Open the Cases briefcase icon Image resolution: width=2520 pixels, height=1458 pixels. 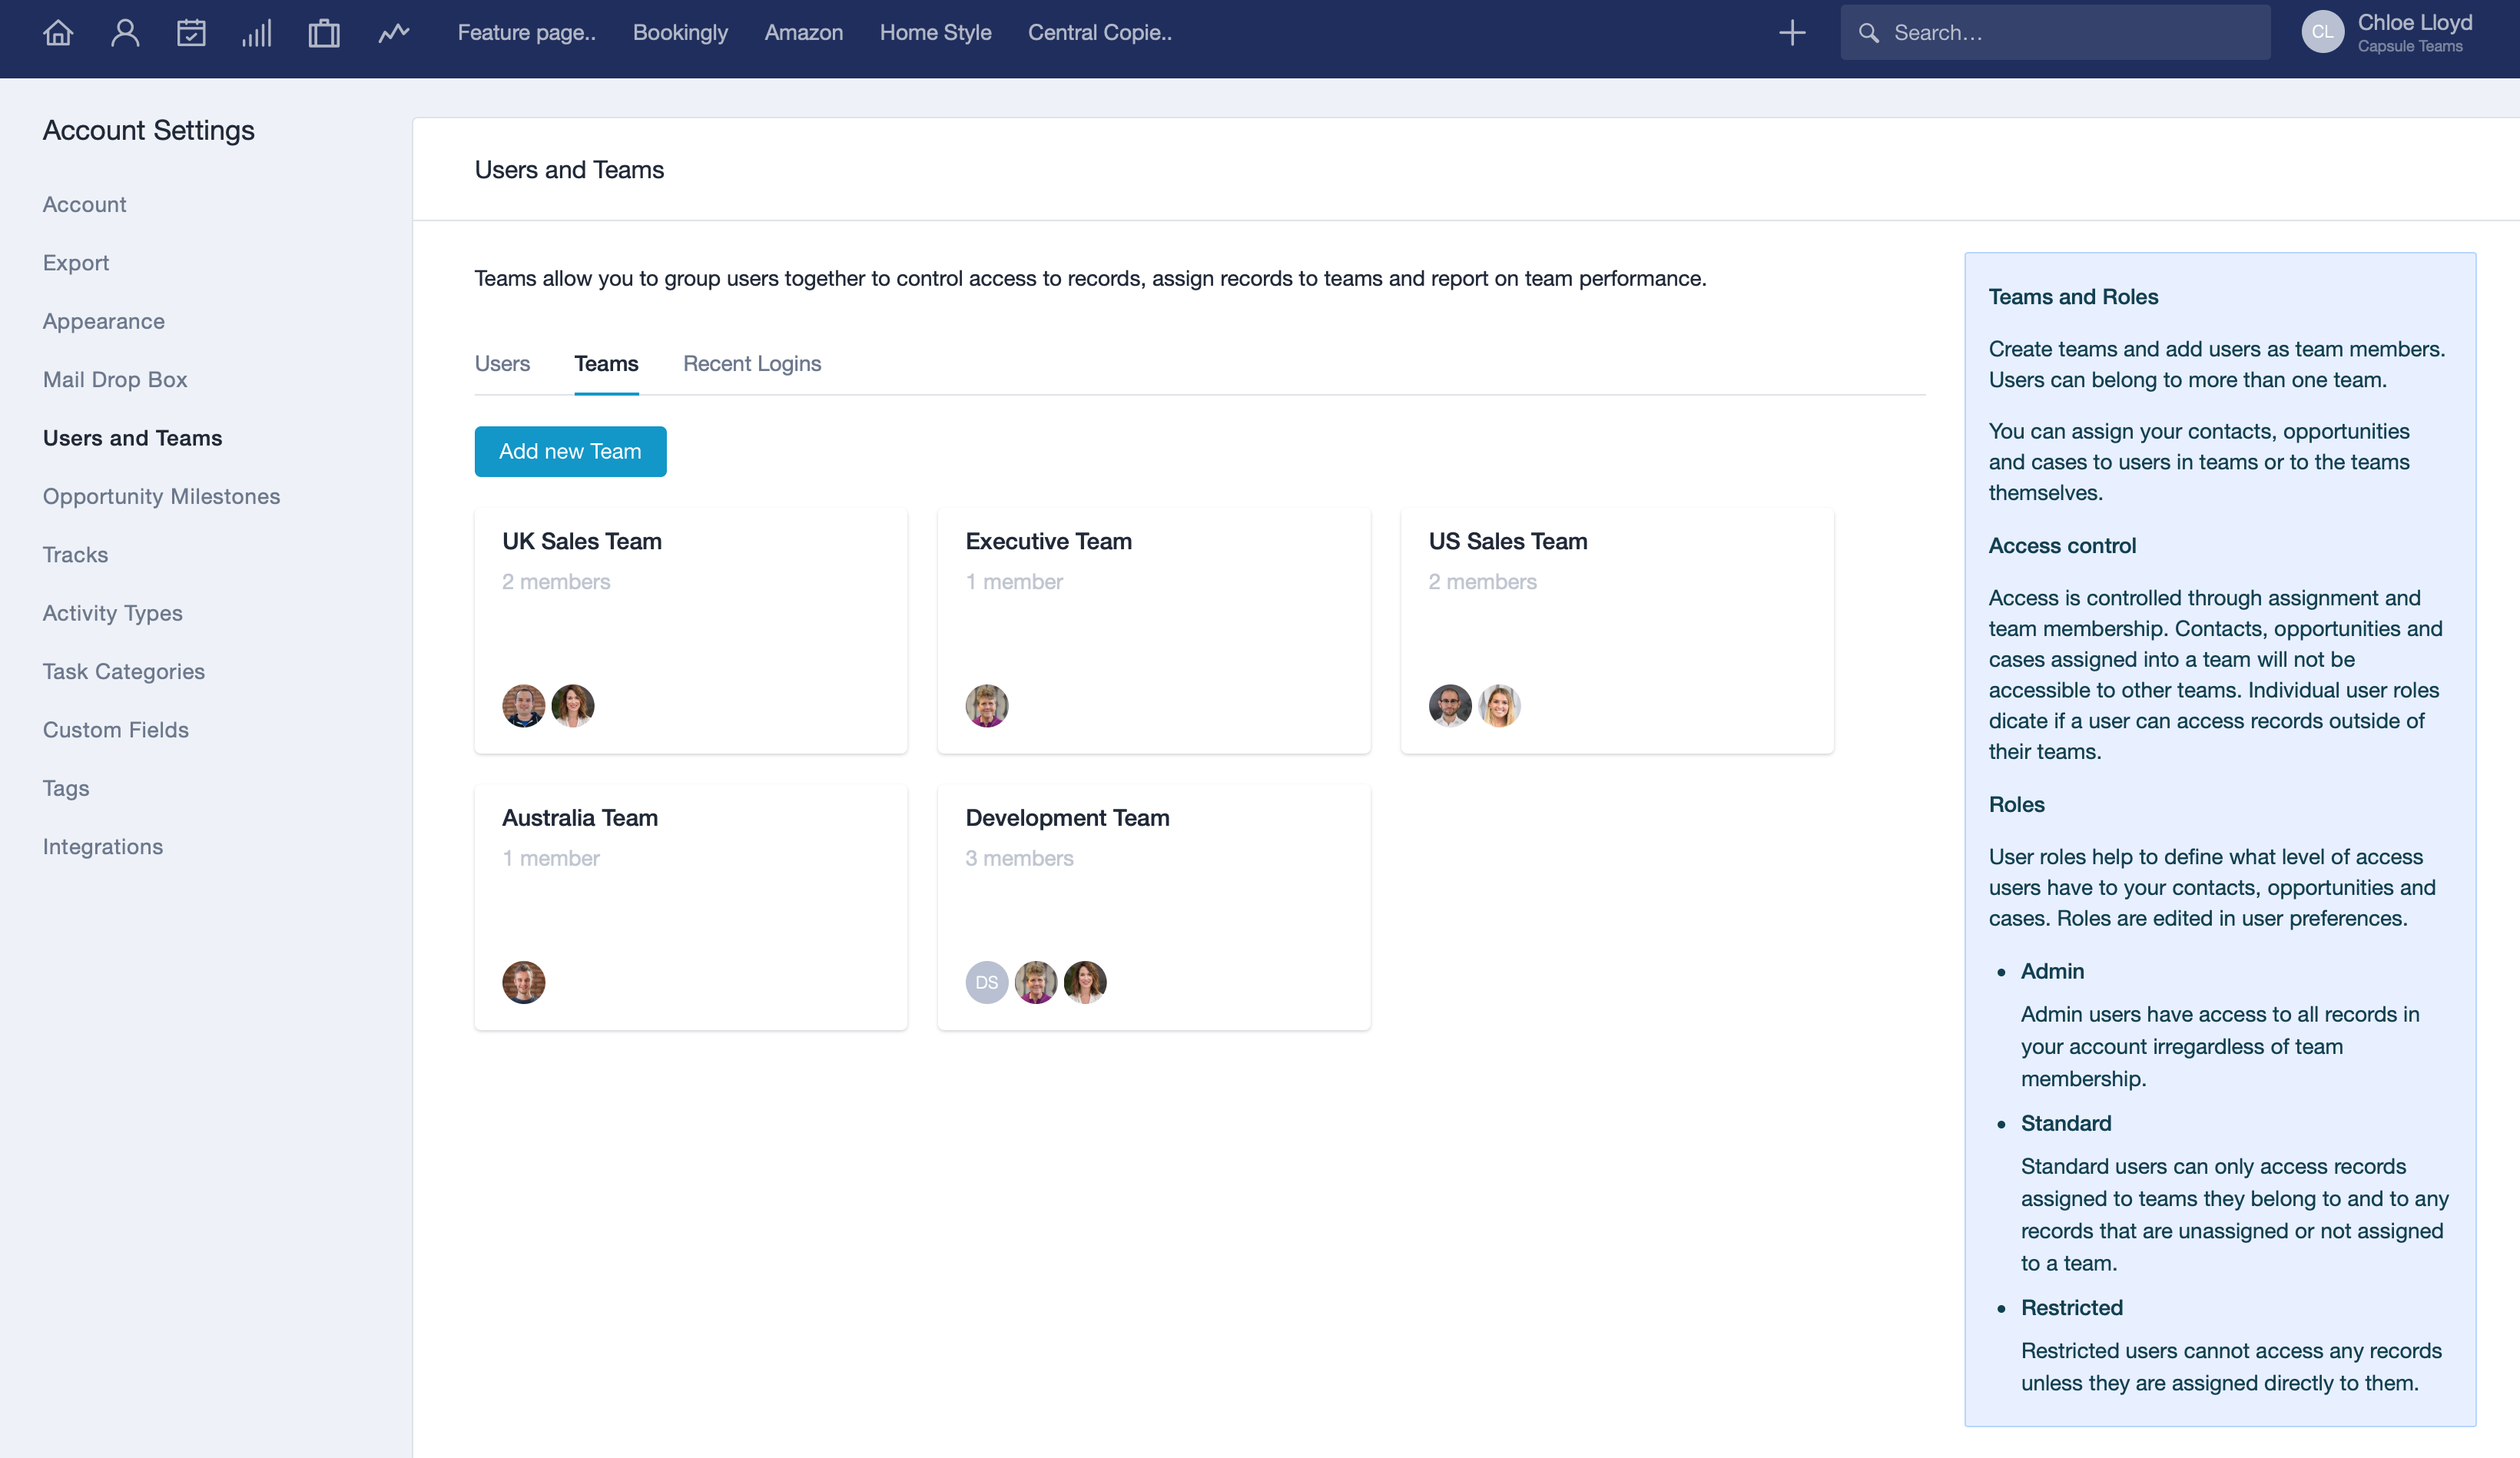[323, 33]
